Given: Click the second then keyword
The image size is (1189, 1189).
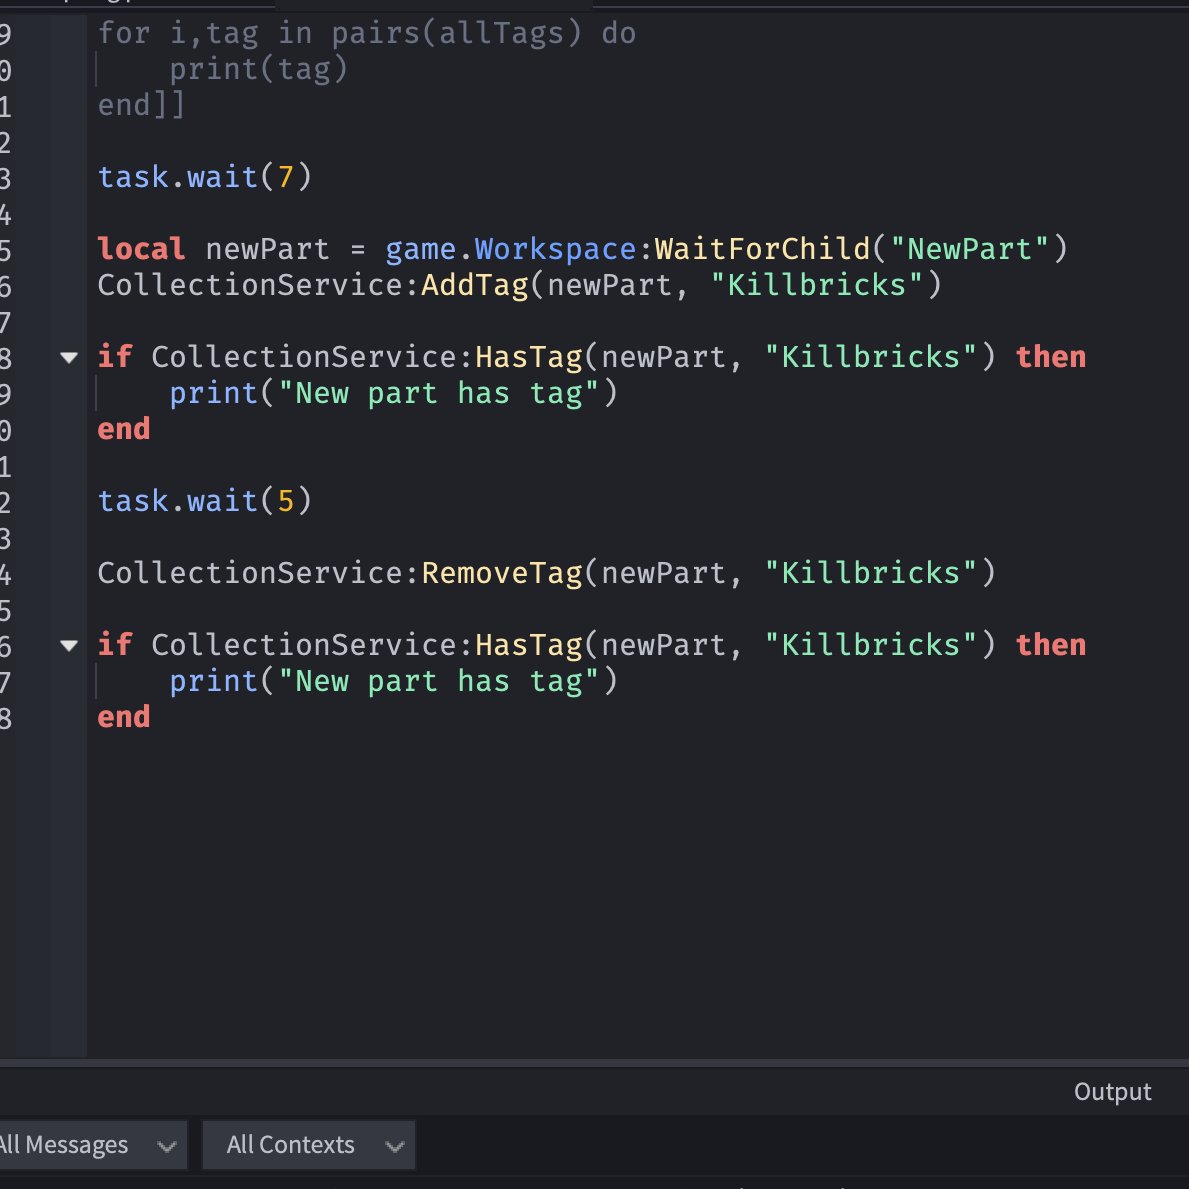Looking at the screenshot, I should click(1051, 645).
